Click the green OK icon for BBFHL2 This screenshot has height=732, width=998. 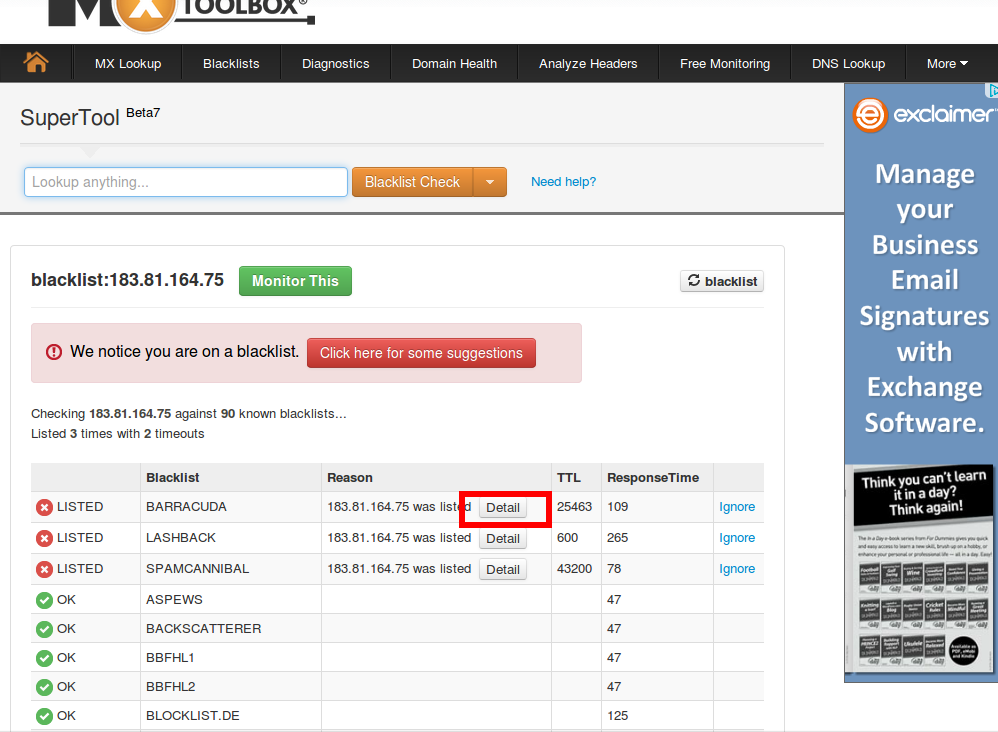point(45,687)
